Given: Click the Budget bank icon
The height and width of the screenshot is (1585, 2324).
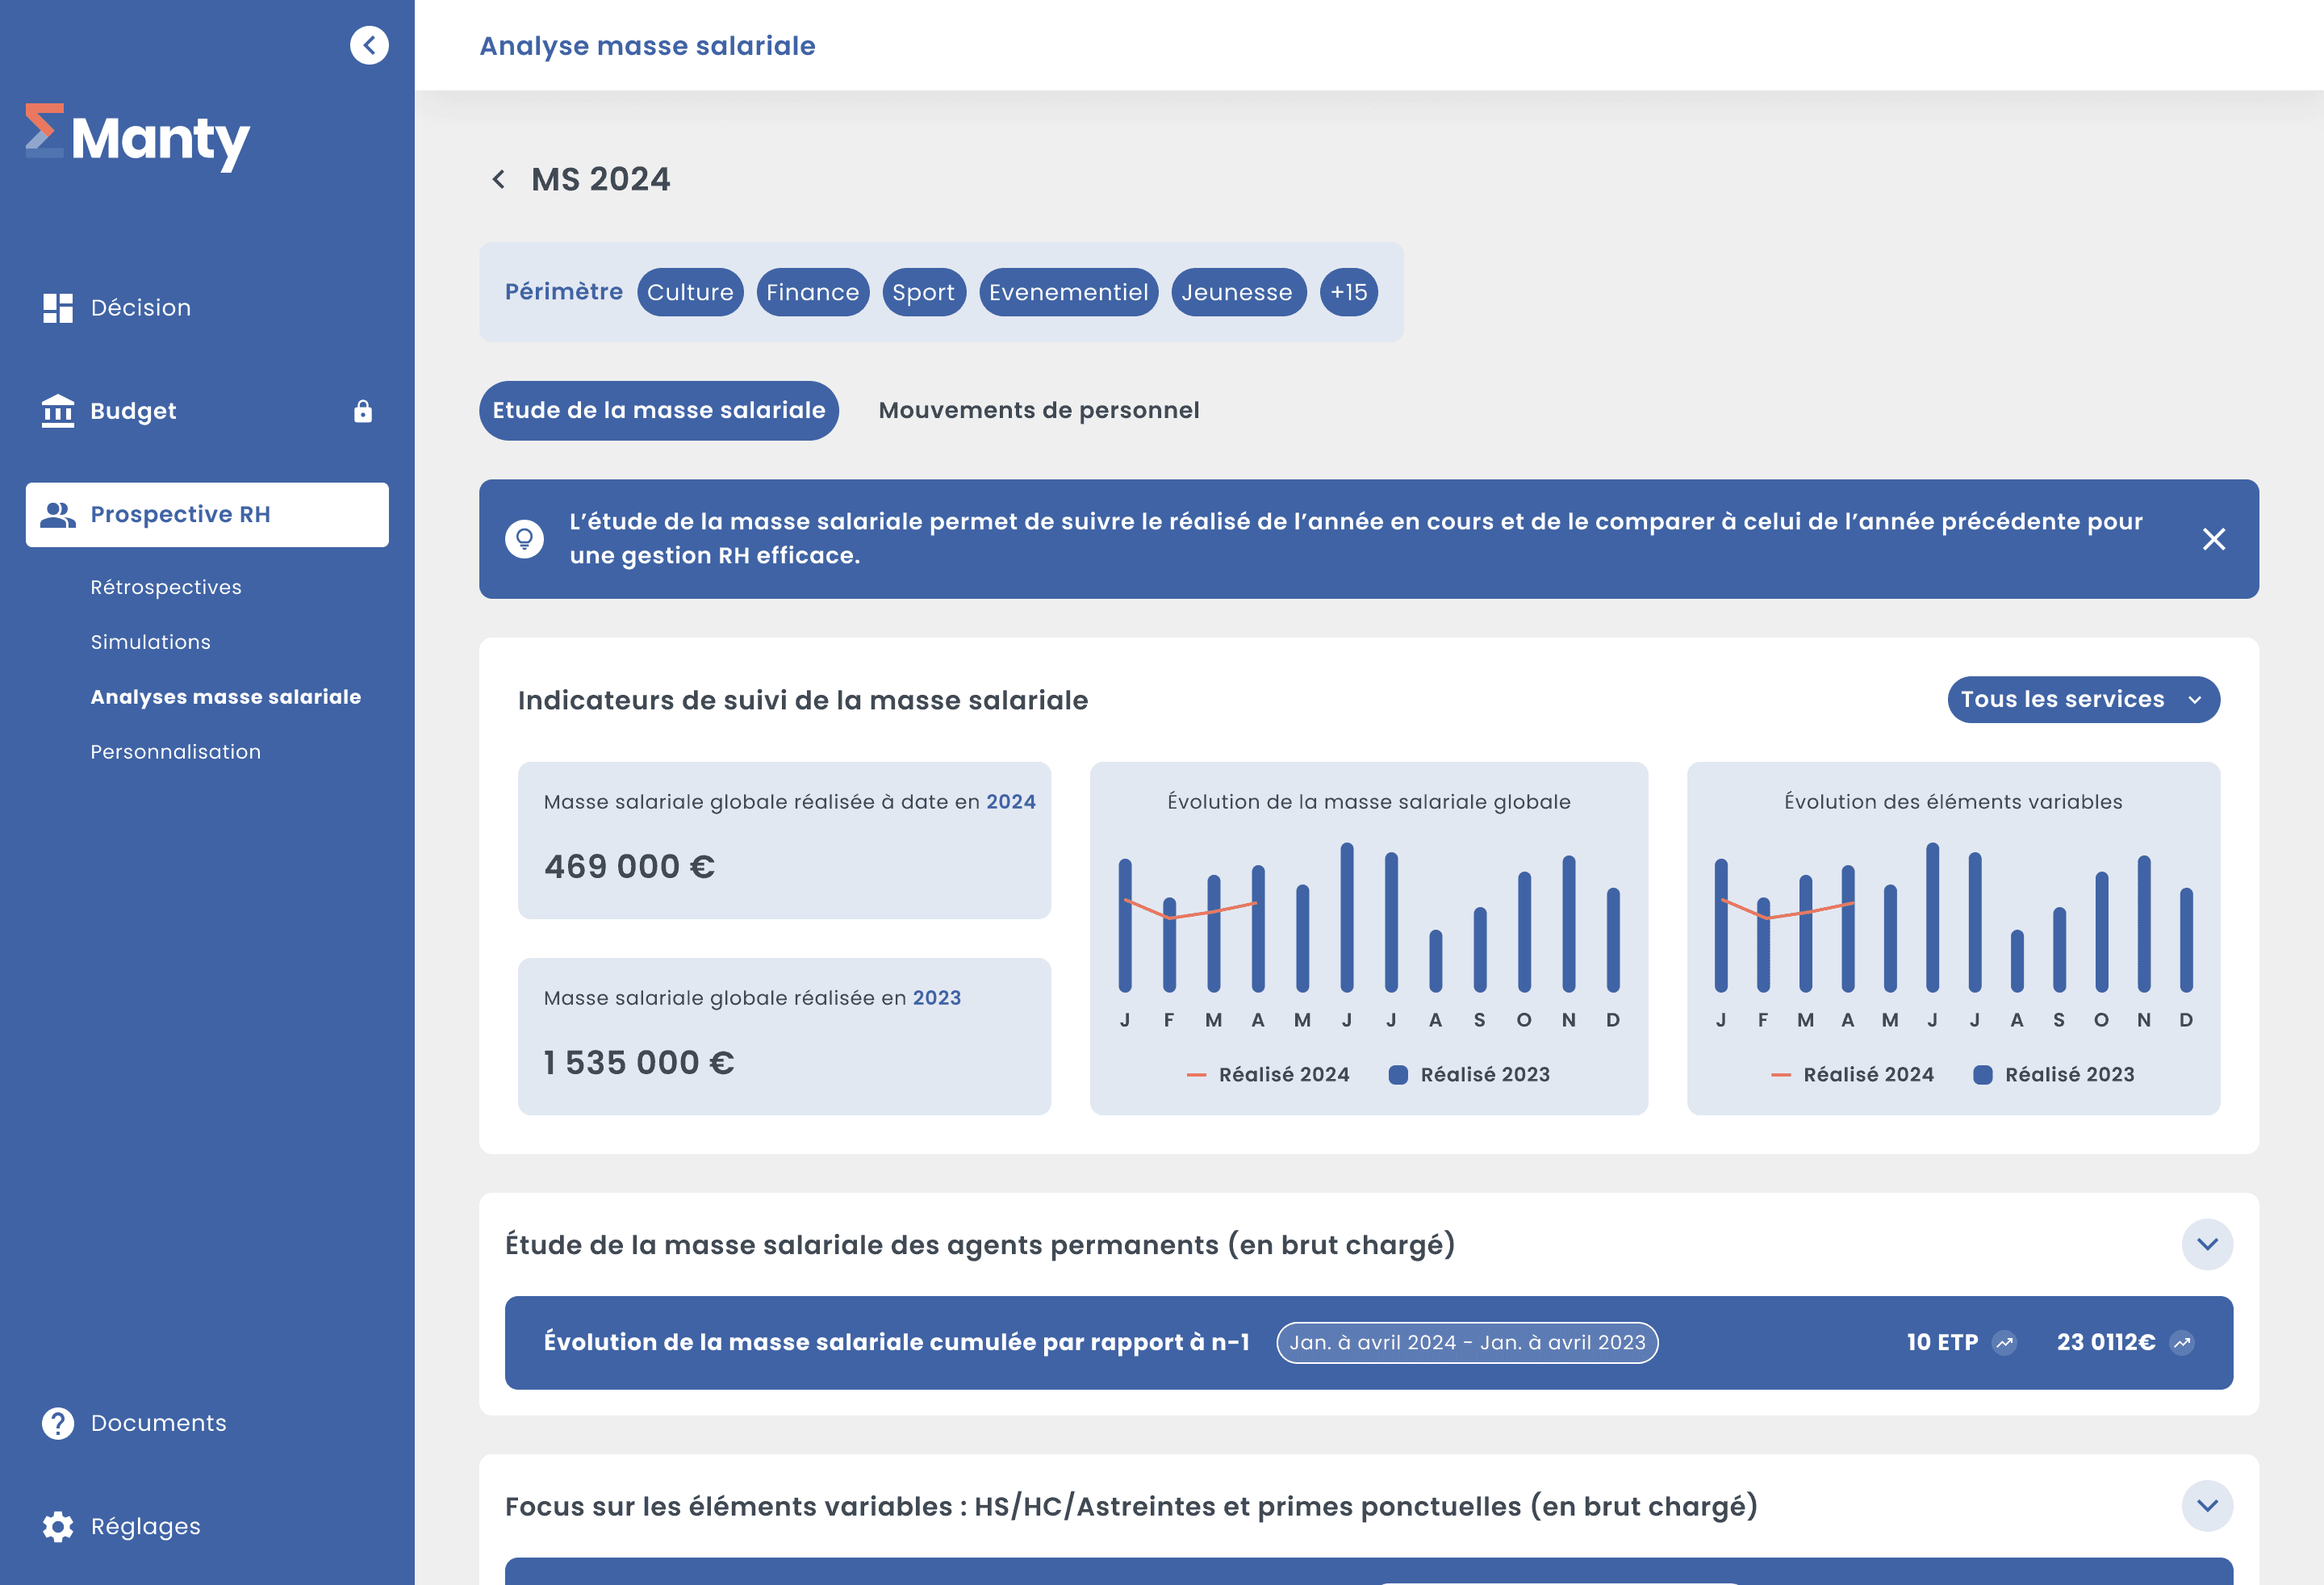Looking at the screenshot, I should [58, 411].
